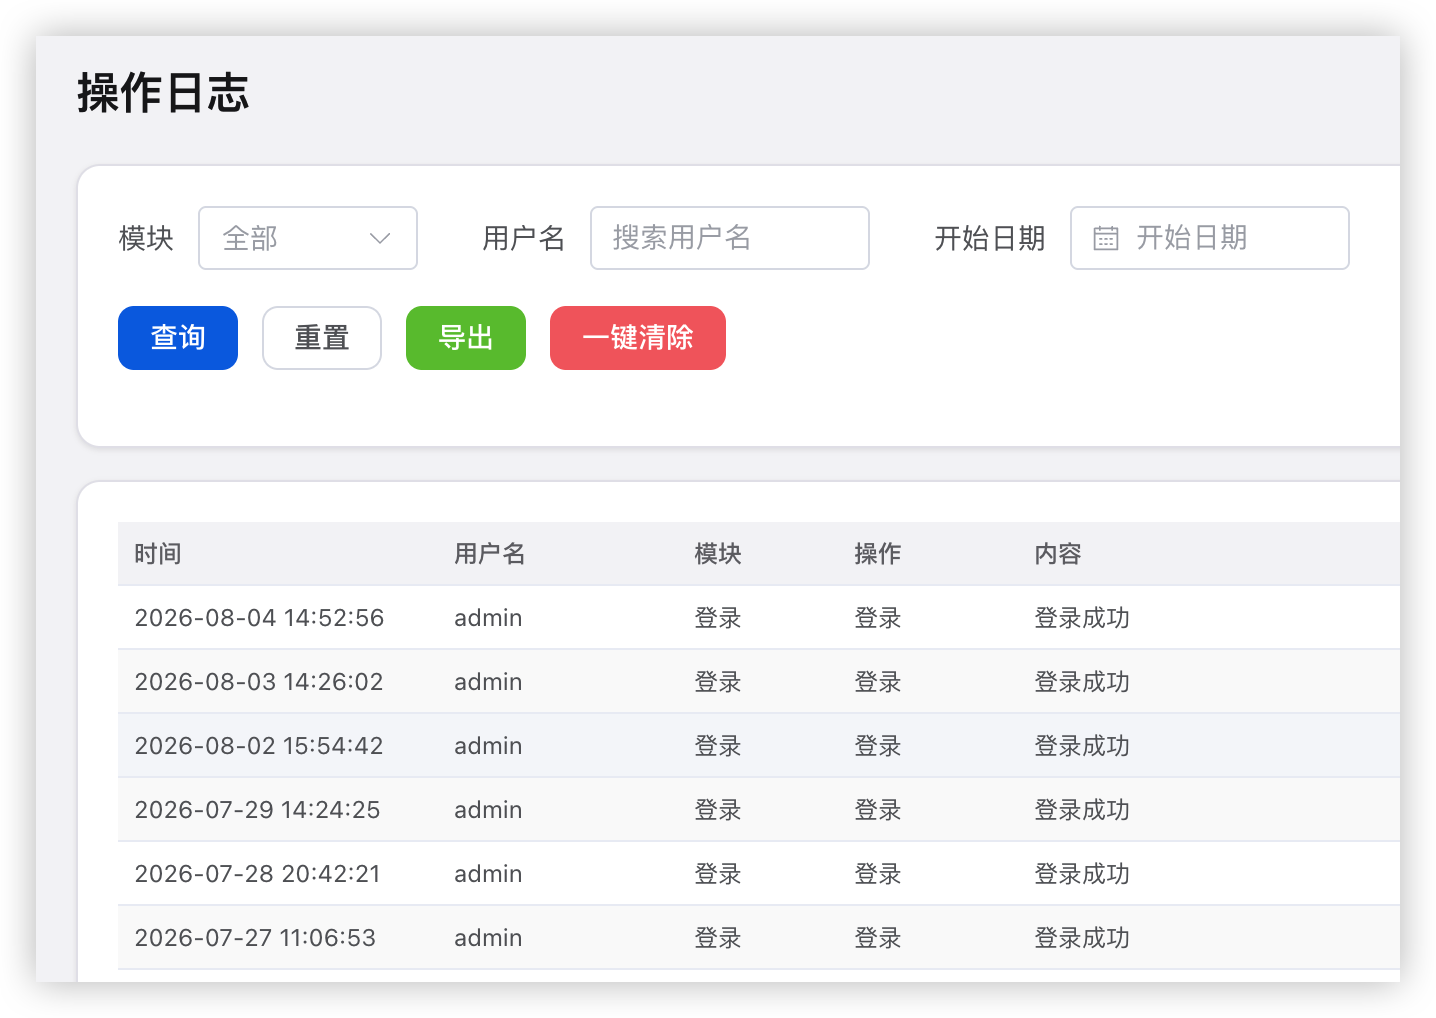Select the timestamp 2026-08-03 14:26:02
This screenshot has height=1018, width=1436.
(259, 682)
